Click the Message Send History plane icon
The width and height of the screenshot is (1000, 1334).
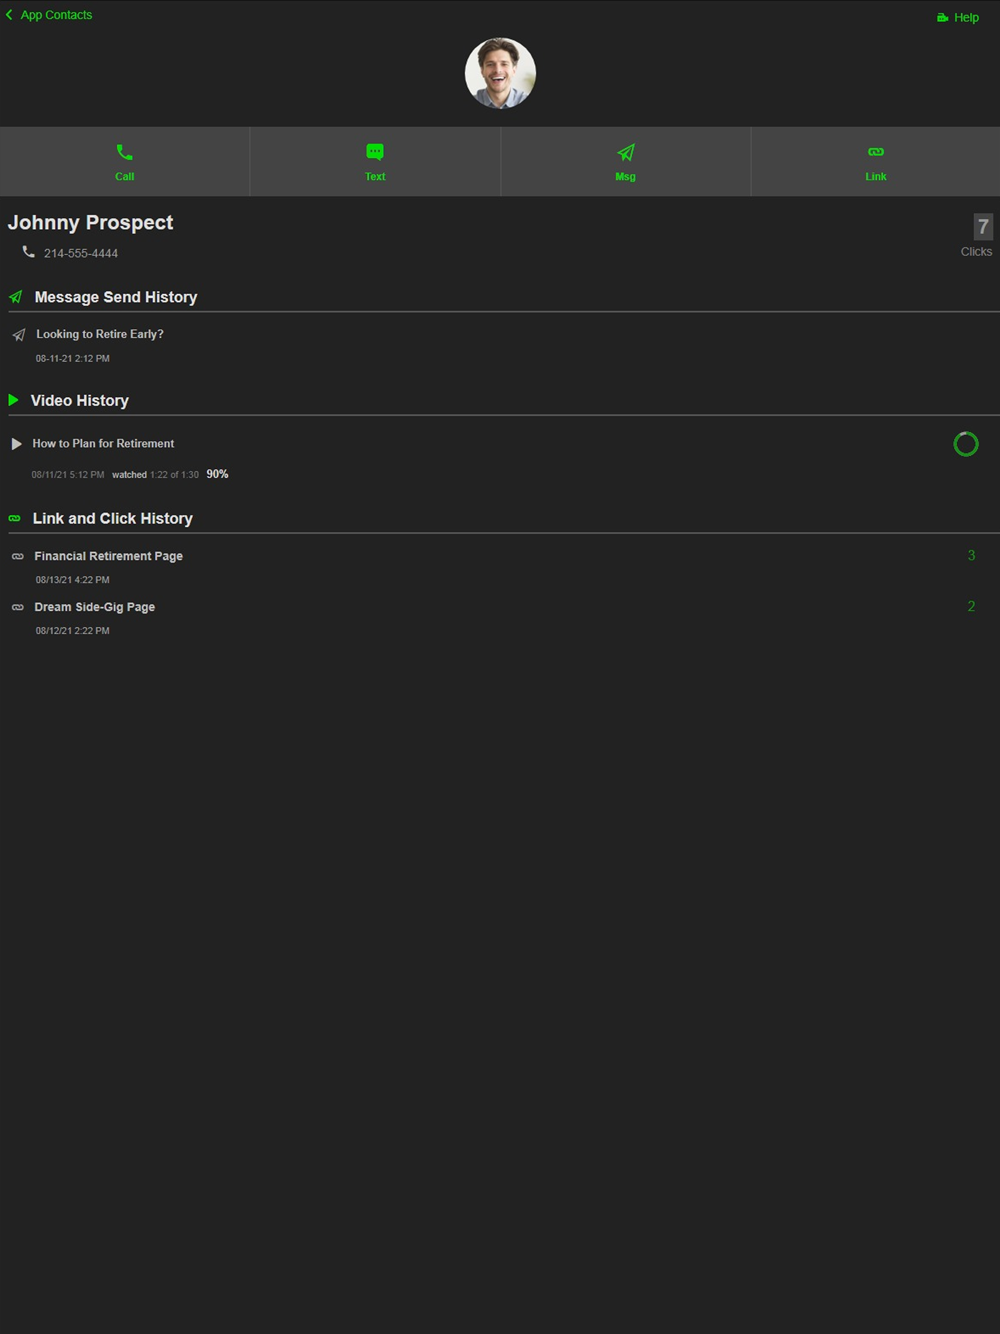tap(16, 297)
